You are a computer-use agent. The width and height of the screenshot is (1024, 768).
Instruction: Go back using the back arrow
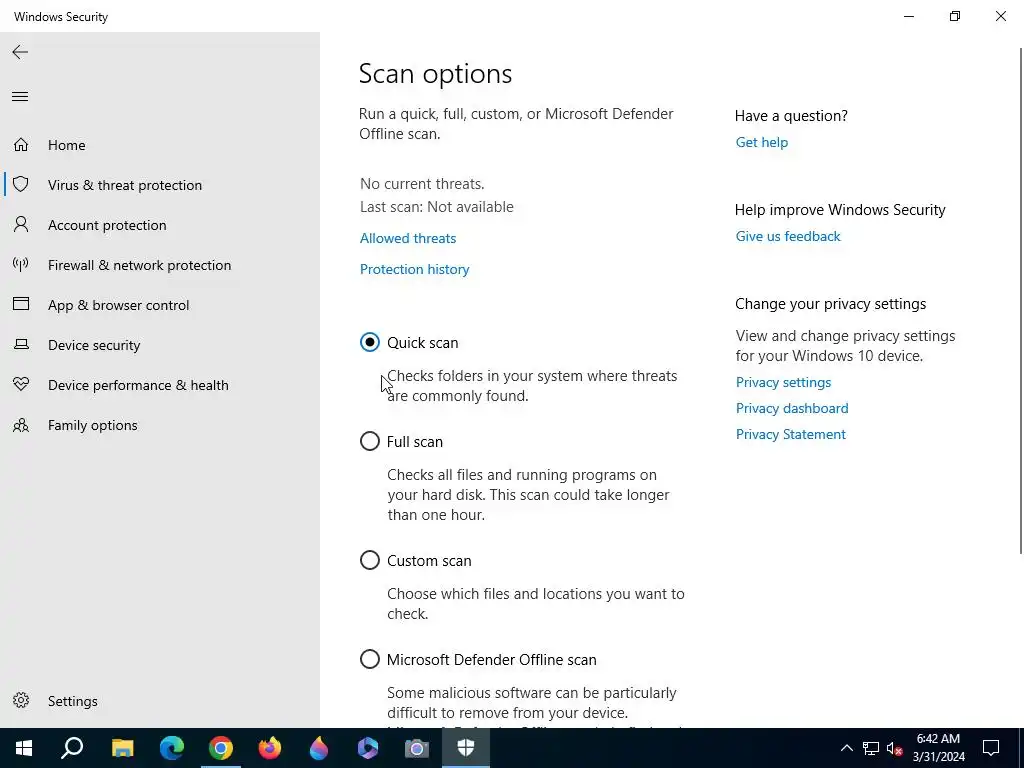[20, 52]
